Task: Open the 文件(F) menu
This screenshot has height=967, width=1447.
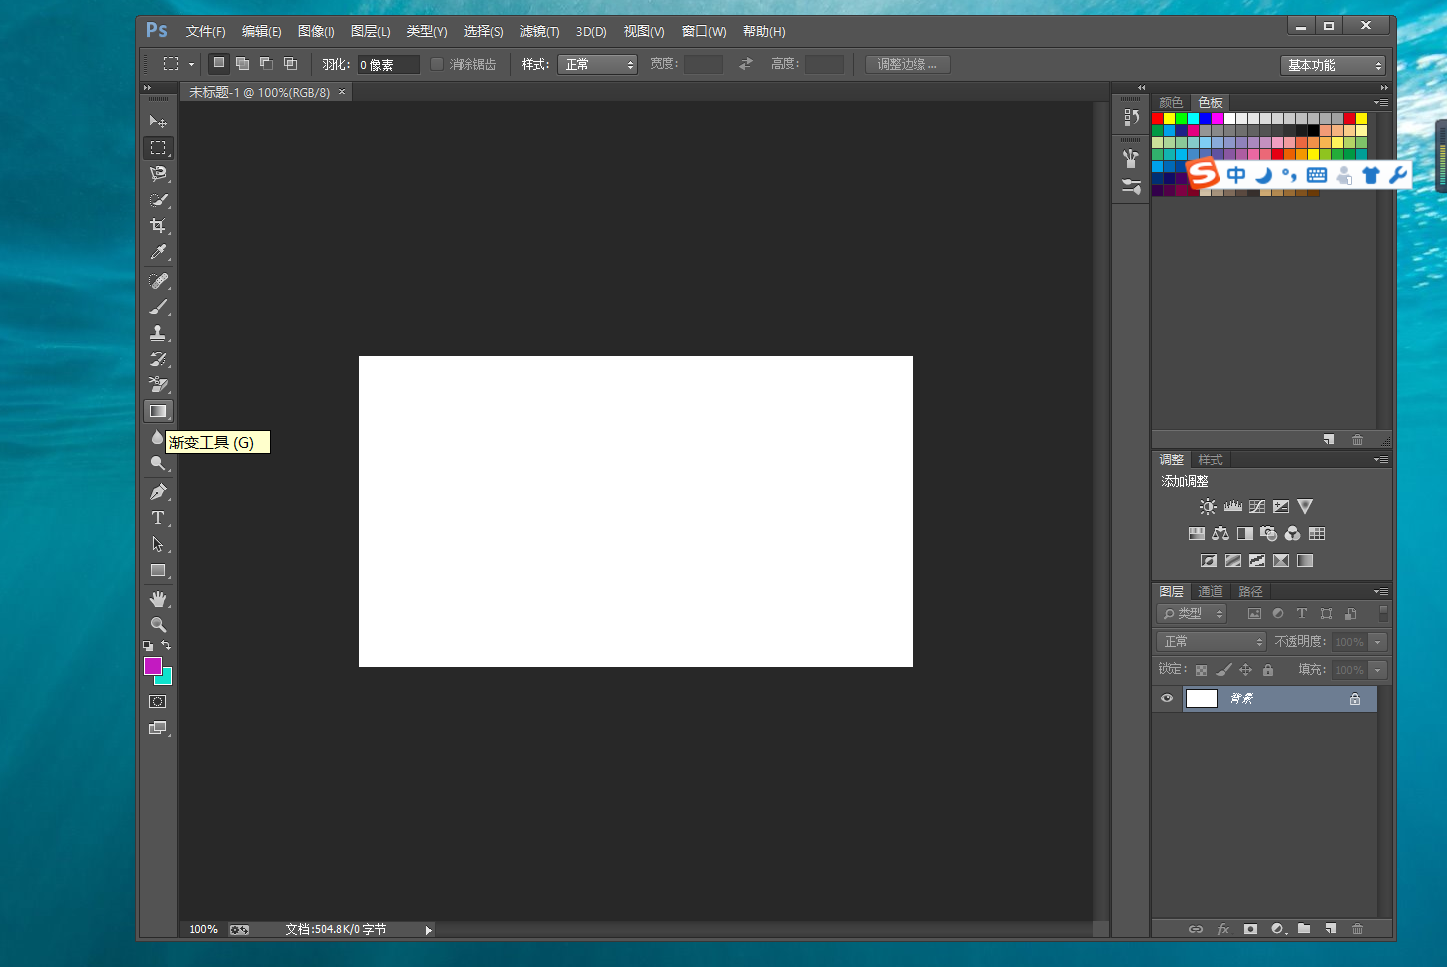Action: [x=206, y=32]
